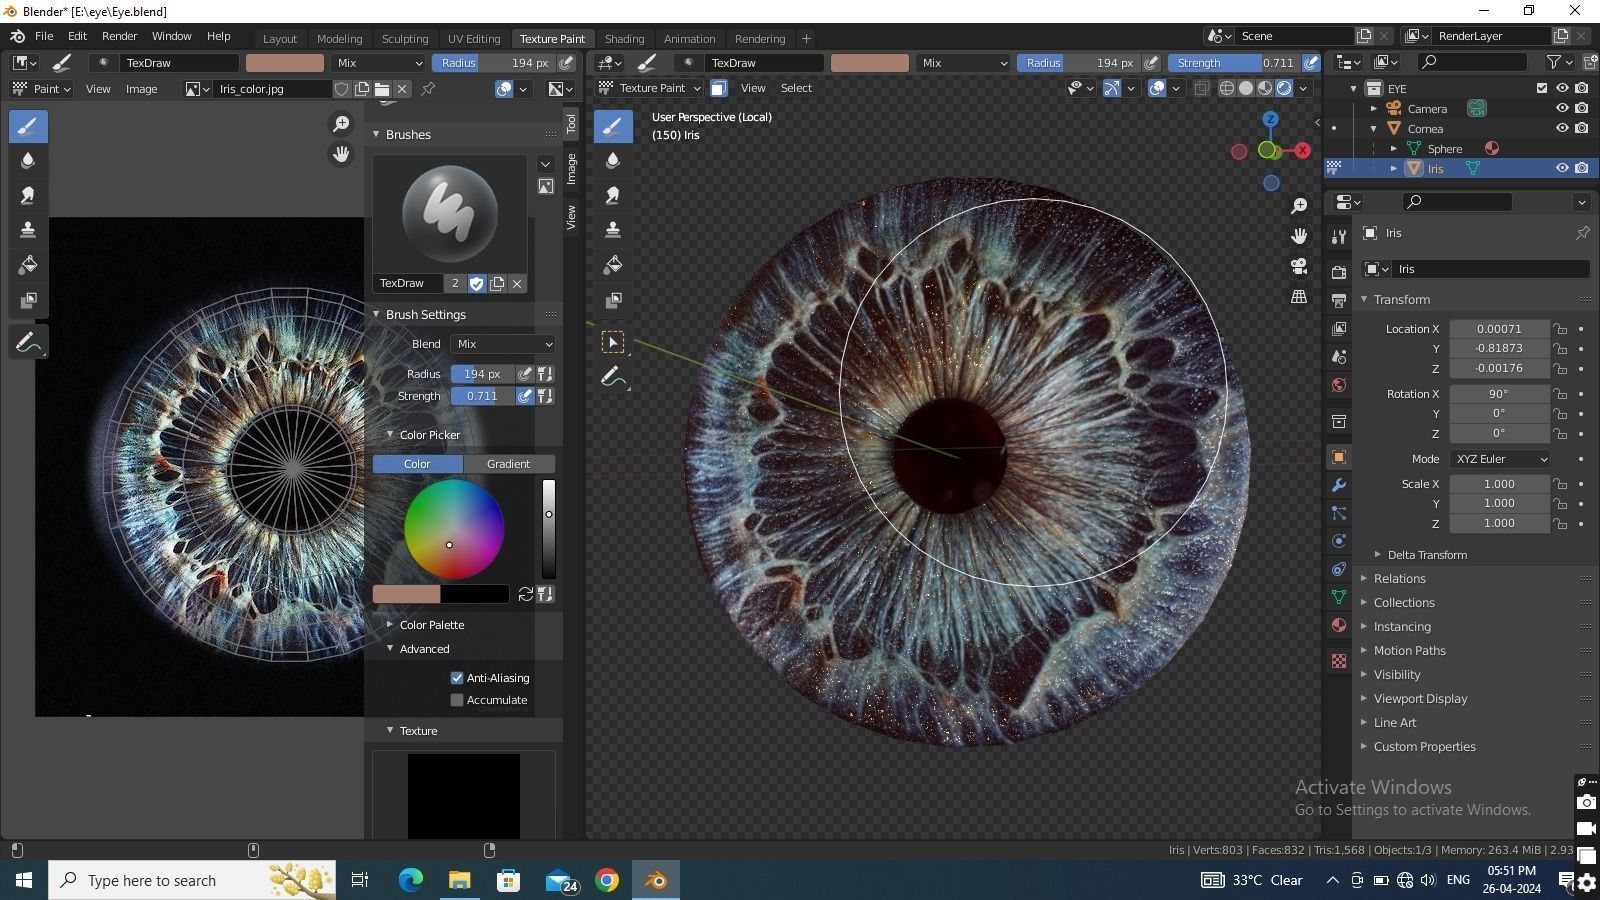
Task: Click the Custom Properties panel header
Action: pyautogui.click(x=1424, y=747)
